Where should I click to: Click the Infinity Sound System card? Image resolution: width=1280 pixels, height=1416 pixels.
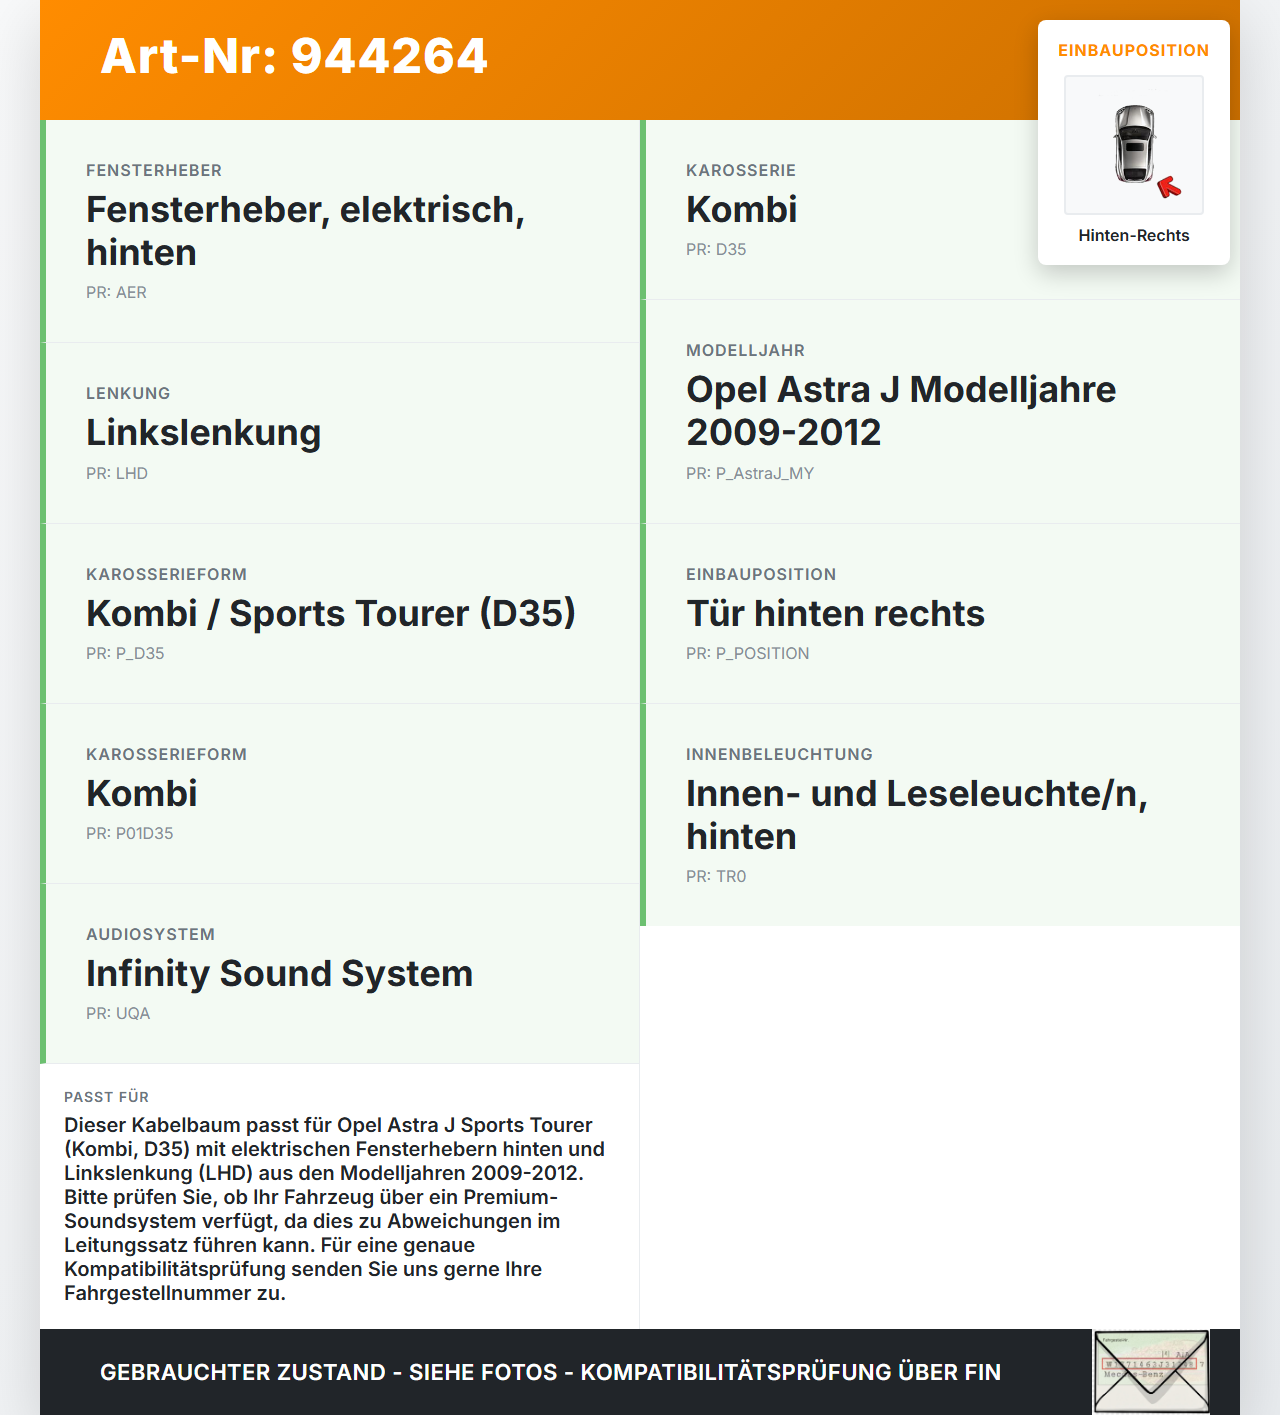[x=340, y=974]
